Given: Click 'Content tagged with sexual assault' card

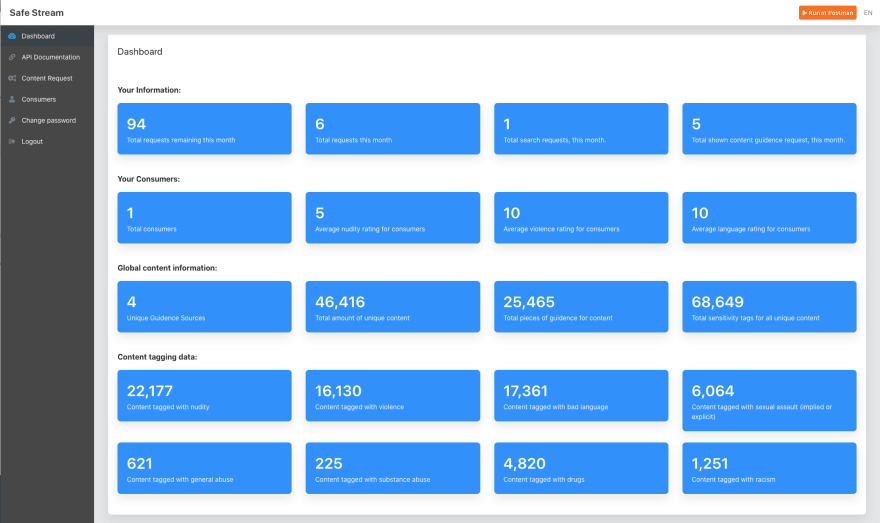Looking at the screenshot, I should coord(769,401).
